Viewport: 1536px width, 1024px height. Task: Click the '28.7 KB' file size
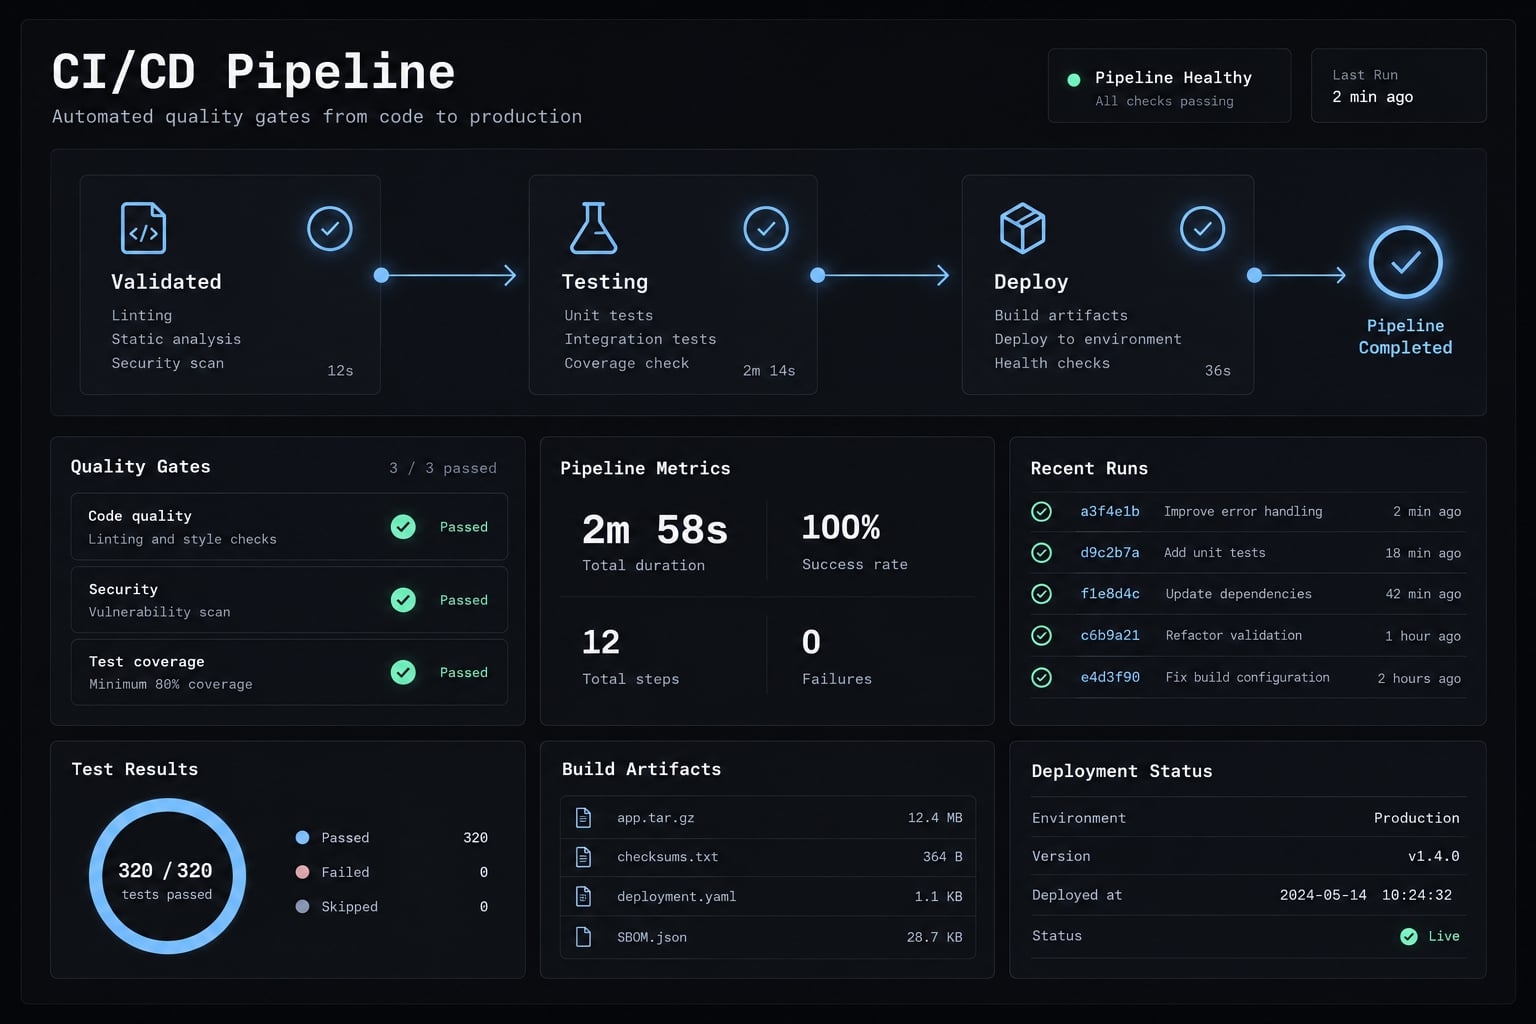point(934,937)
